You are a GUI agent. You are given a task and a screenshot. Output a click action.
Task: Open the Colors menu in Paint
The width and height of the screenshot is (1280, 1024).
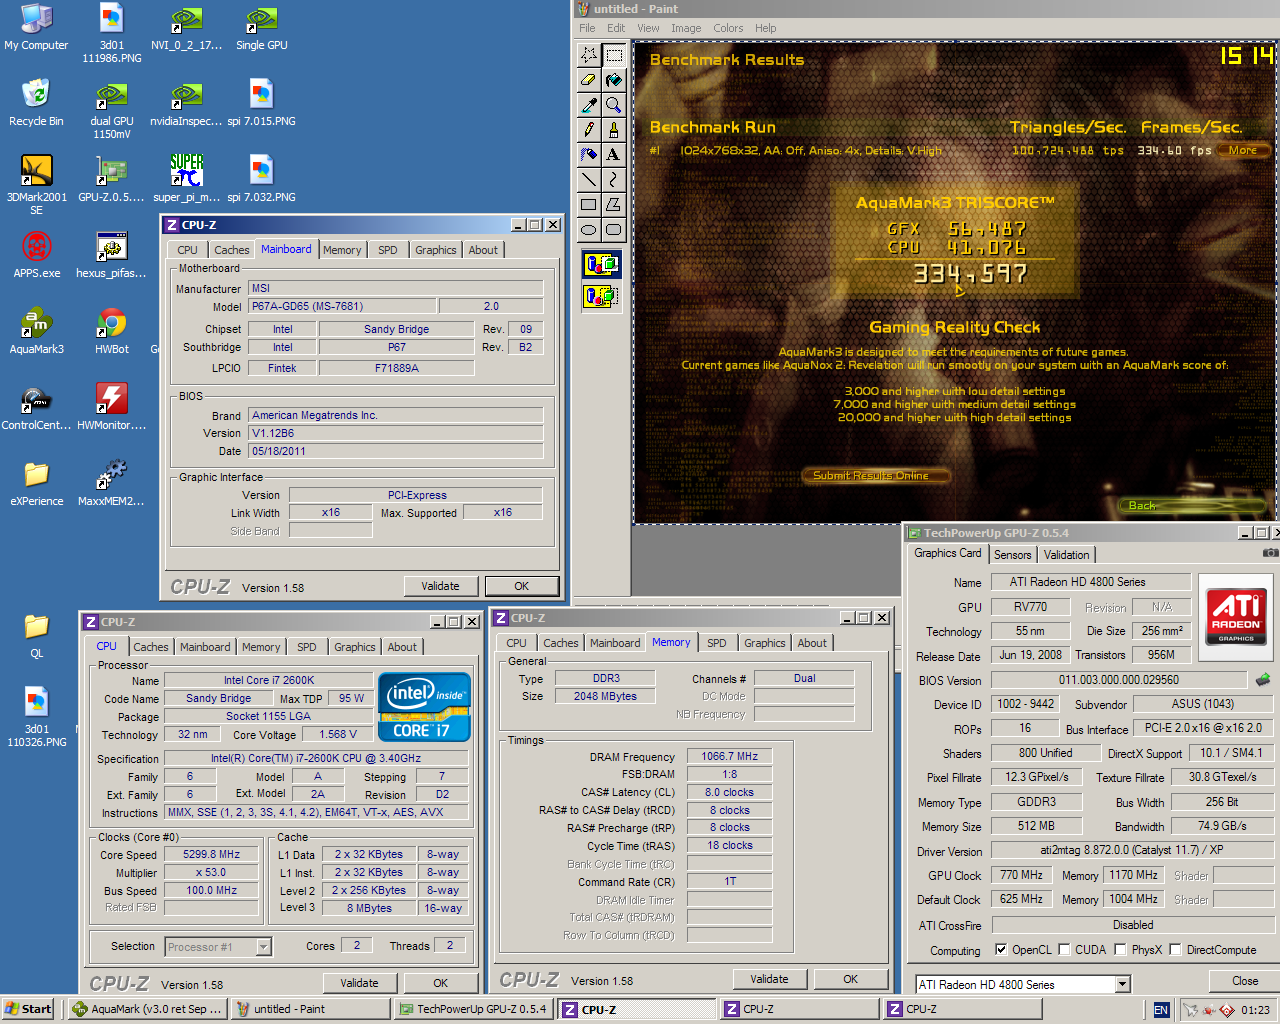pyautogui.click(x=728, y=28)
